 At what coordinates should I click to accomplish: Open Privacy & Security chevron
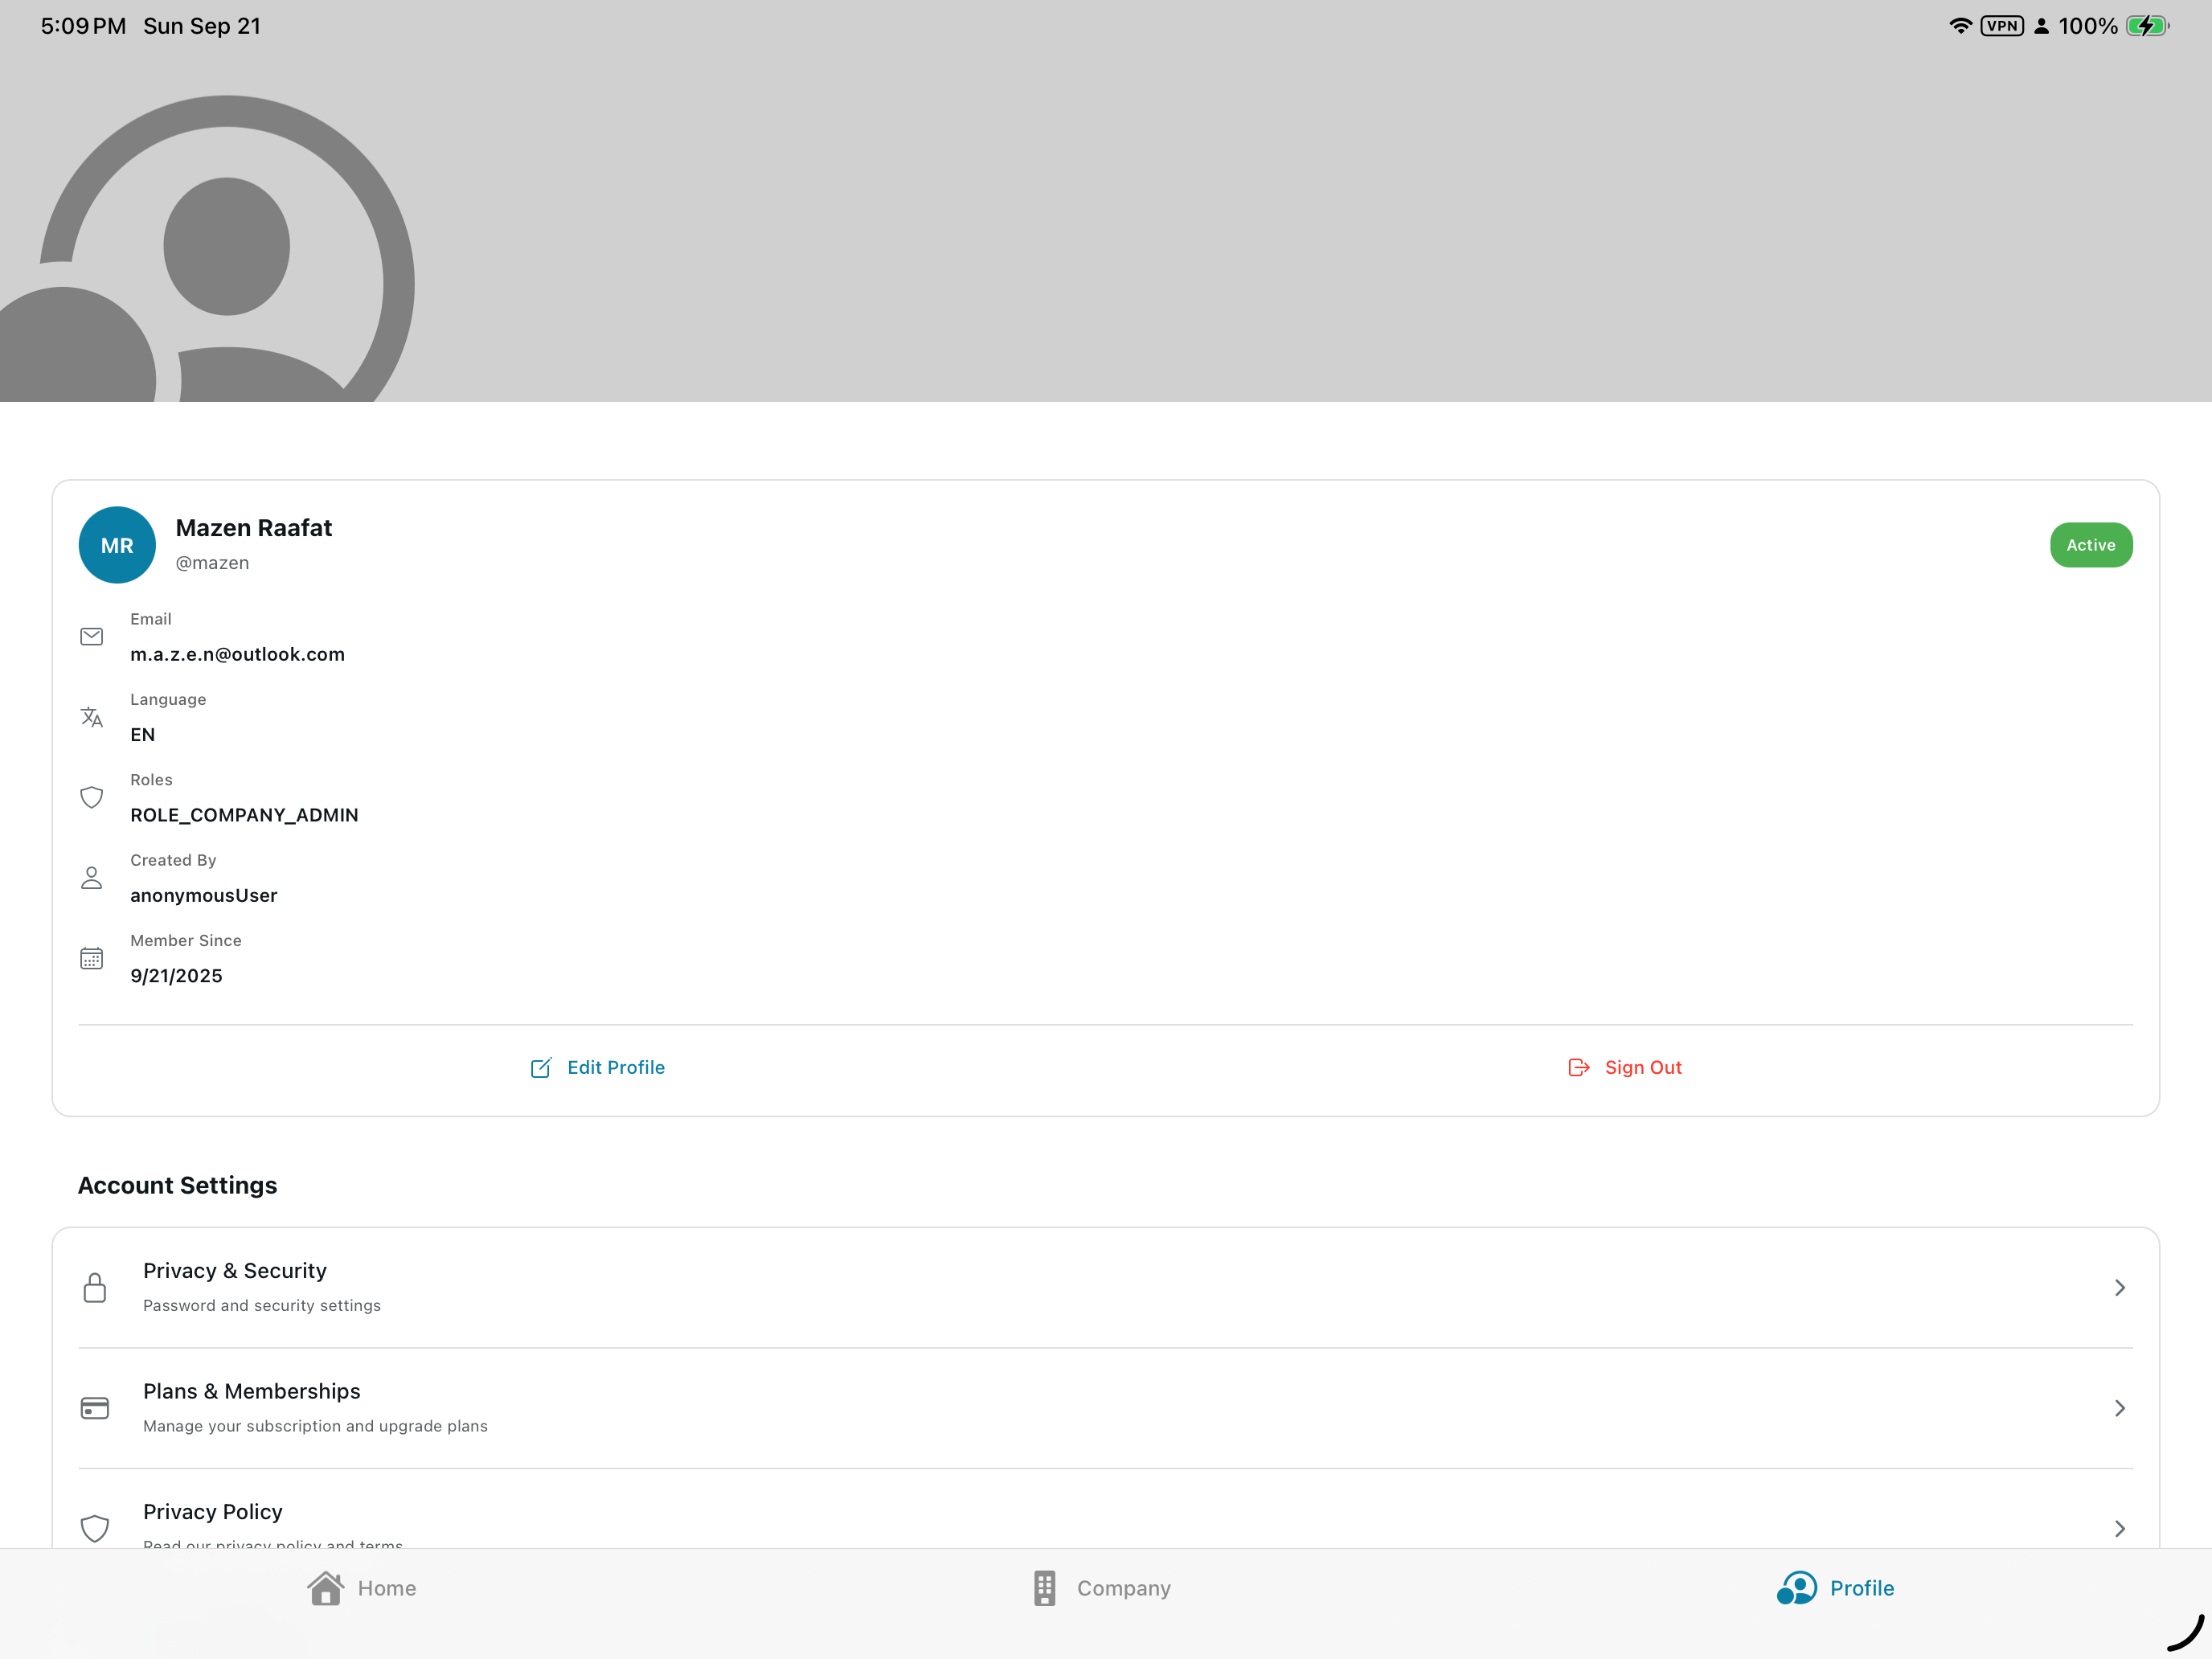(x=2119, y=1287)
